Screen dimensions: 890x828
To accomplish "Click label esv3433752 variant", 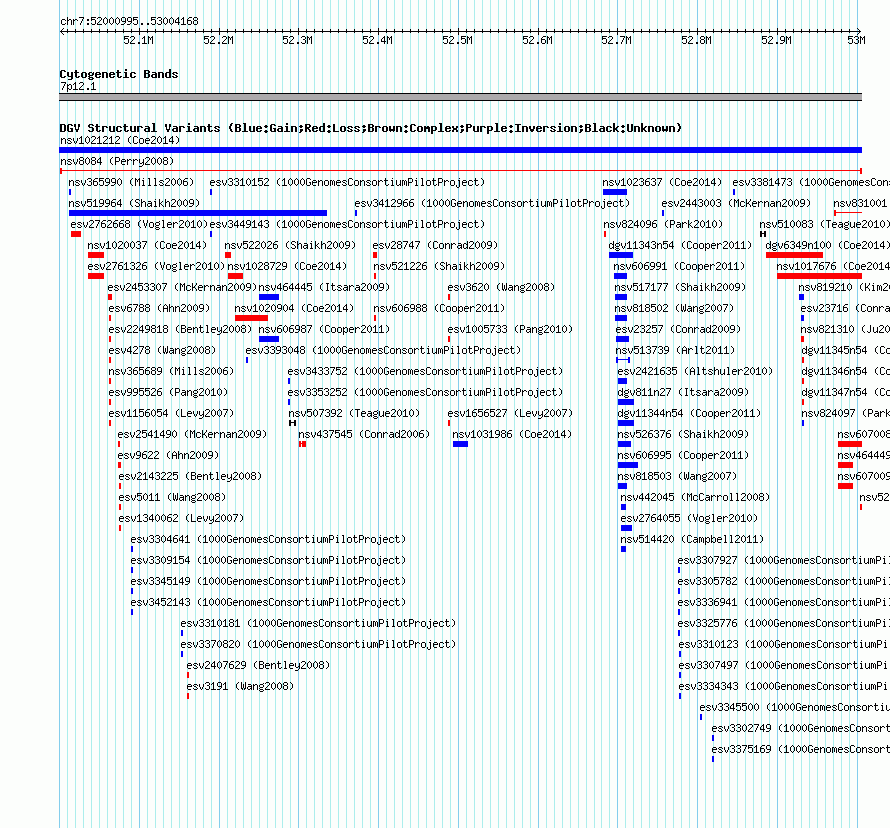I will point(425,371).
